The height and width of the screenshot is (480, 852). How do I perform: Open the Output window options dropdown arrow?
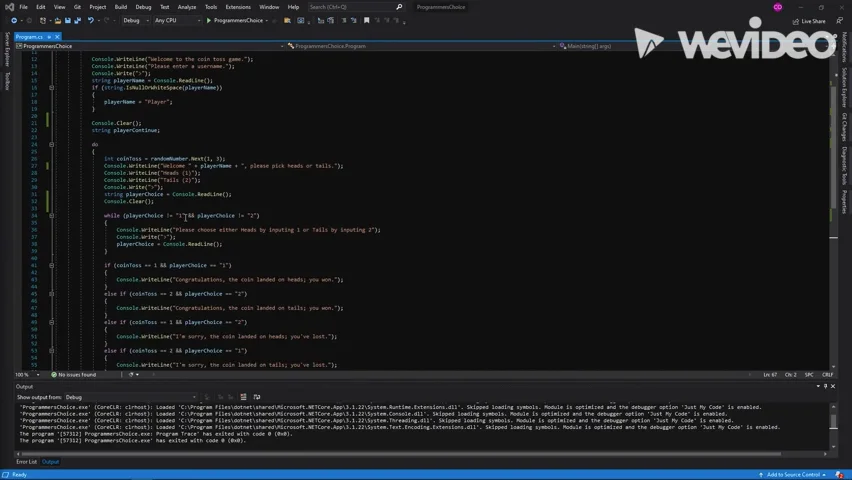818,387
